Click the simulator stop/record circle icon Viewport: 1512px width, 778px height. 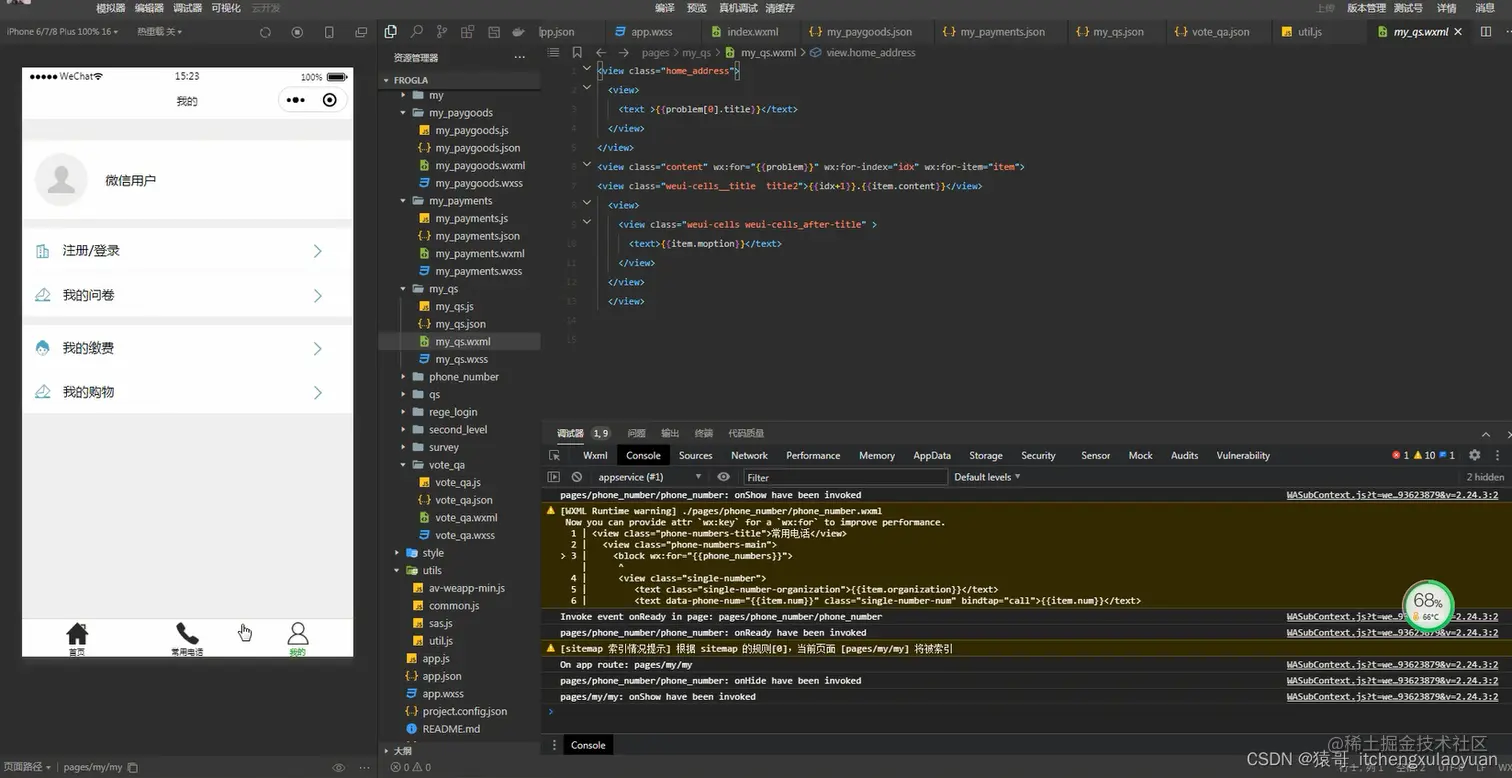[x=297, y=32]
